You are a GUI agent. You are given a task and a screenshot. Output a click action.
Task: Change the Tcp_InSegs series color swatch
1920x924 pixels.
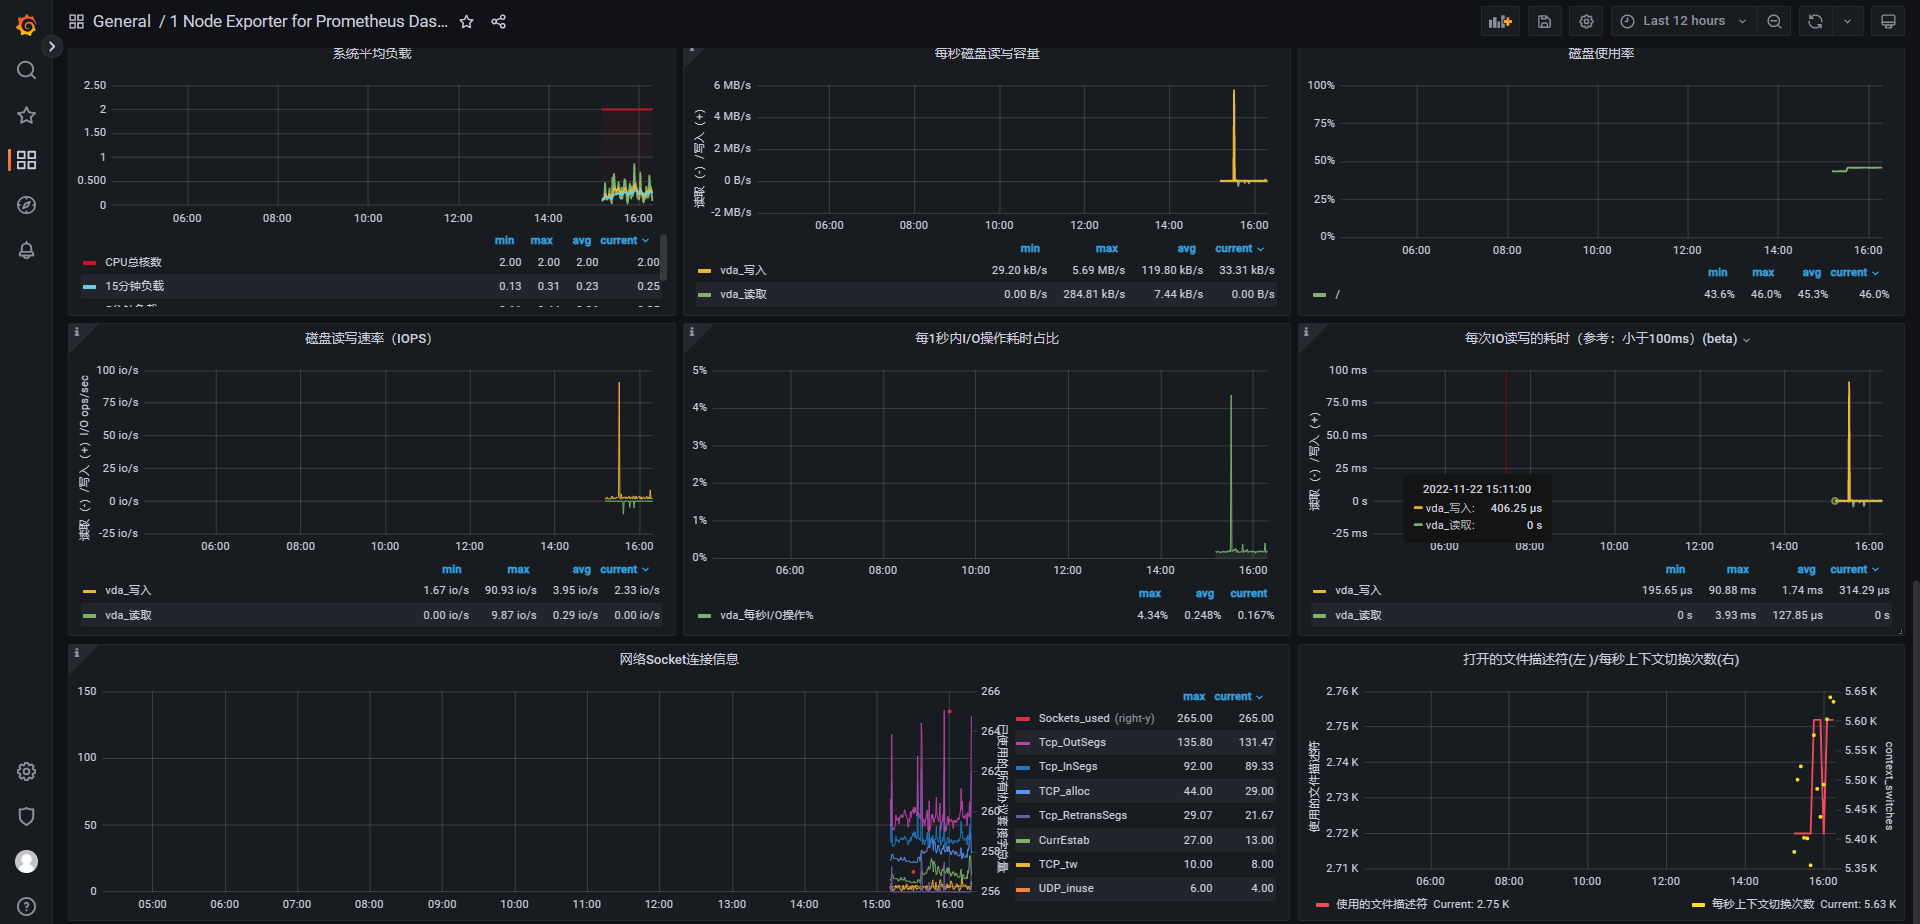coord(1023,767)
